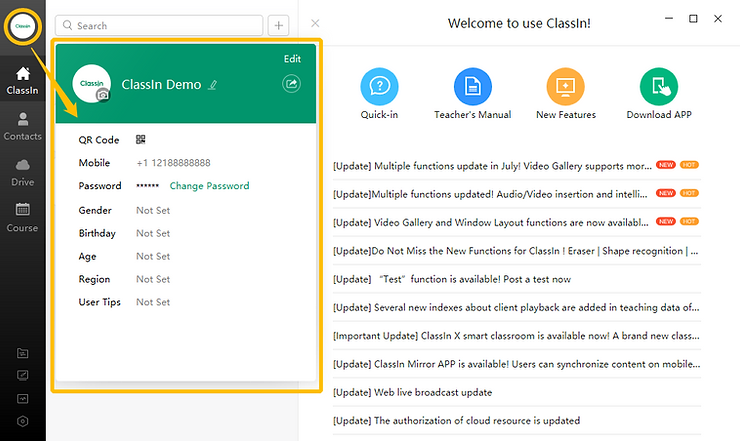Open Quick-in from welcome page
Image resolution: width=740 pixels, height=441 pixels.
379,89
